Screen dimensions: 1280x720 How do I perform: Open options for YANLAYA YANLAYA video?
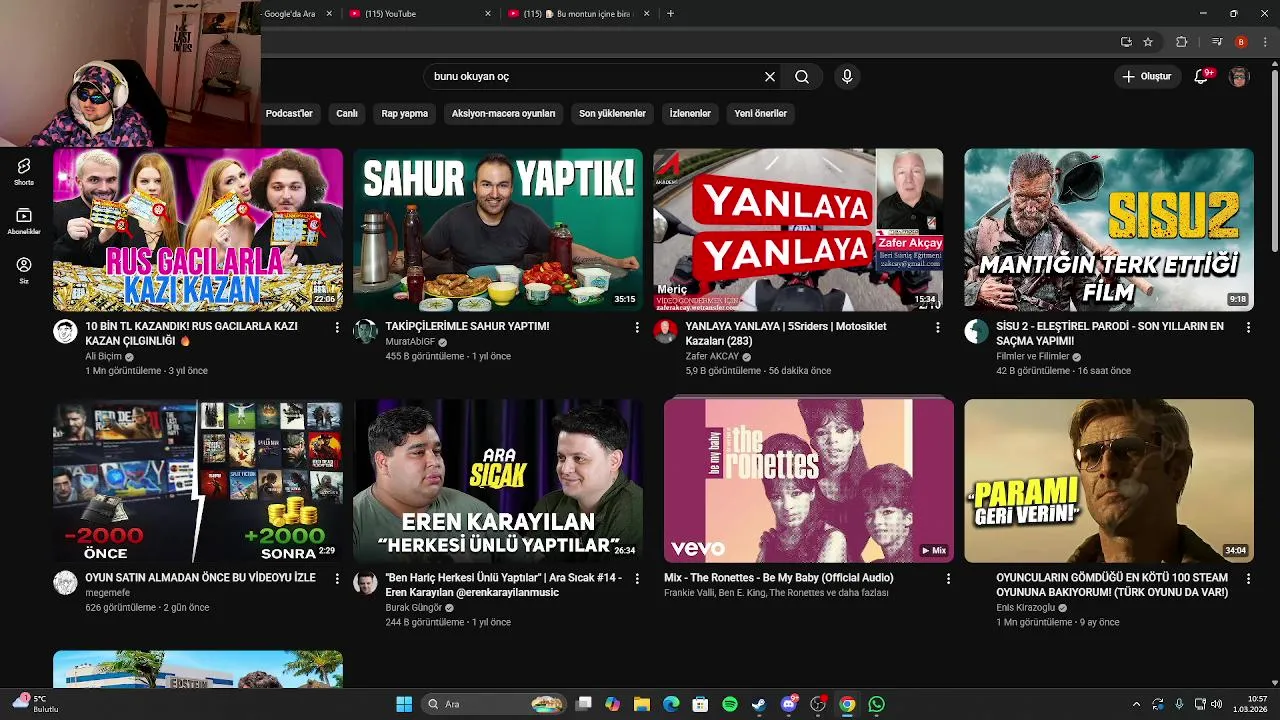tap(937, 327)
